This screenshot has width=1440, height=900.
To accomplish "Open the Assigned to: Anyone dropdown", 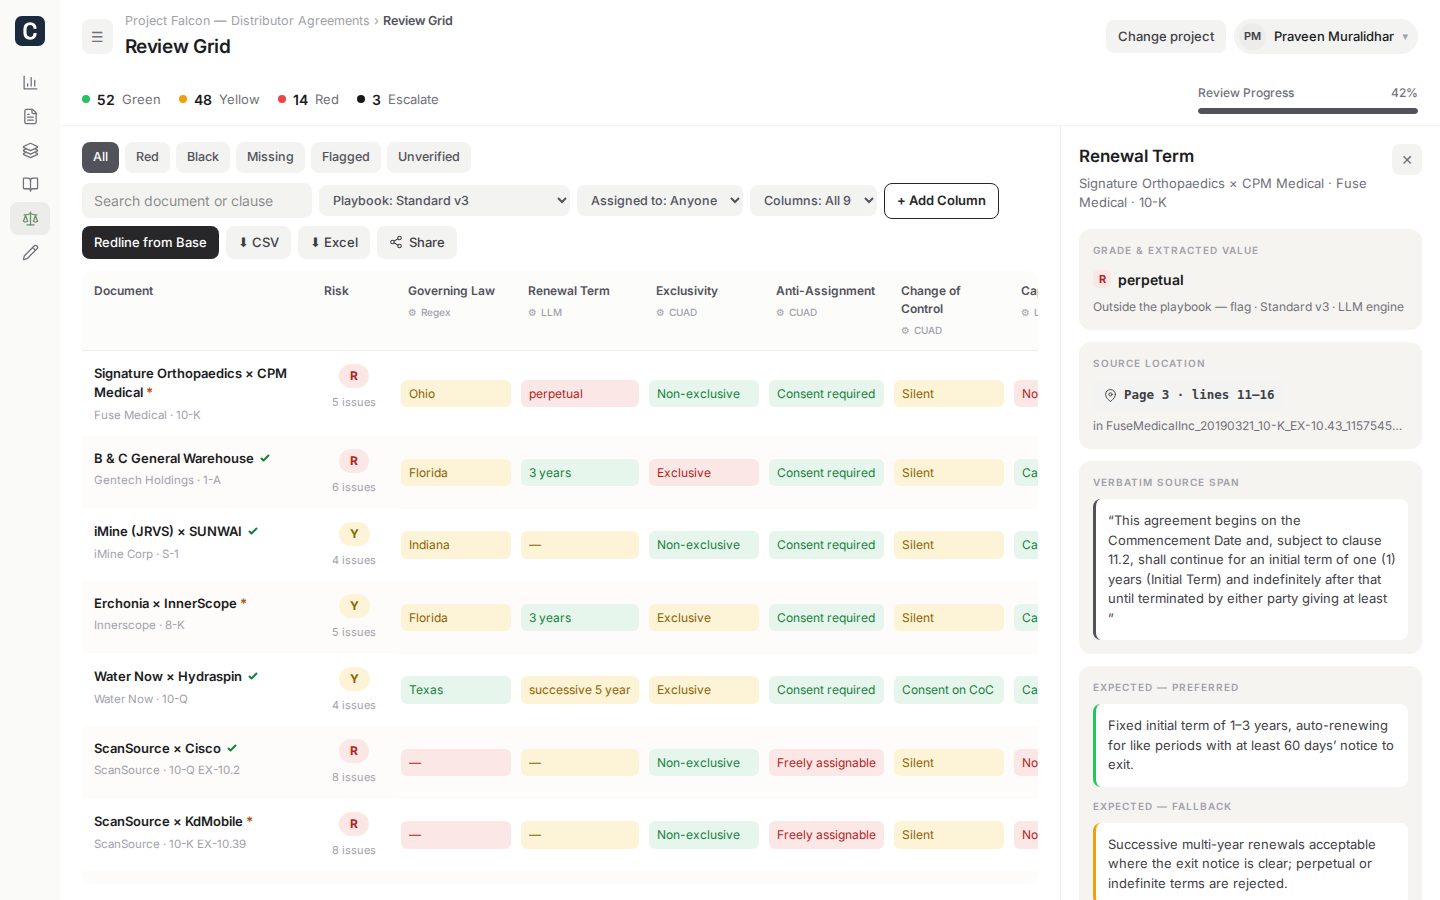I will point(660,201).
